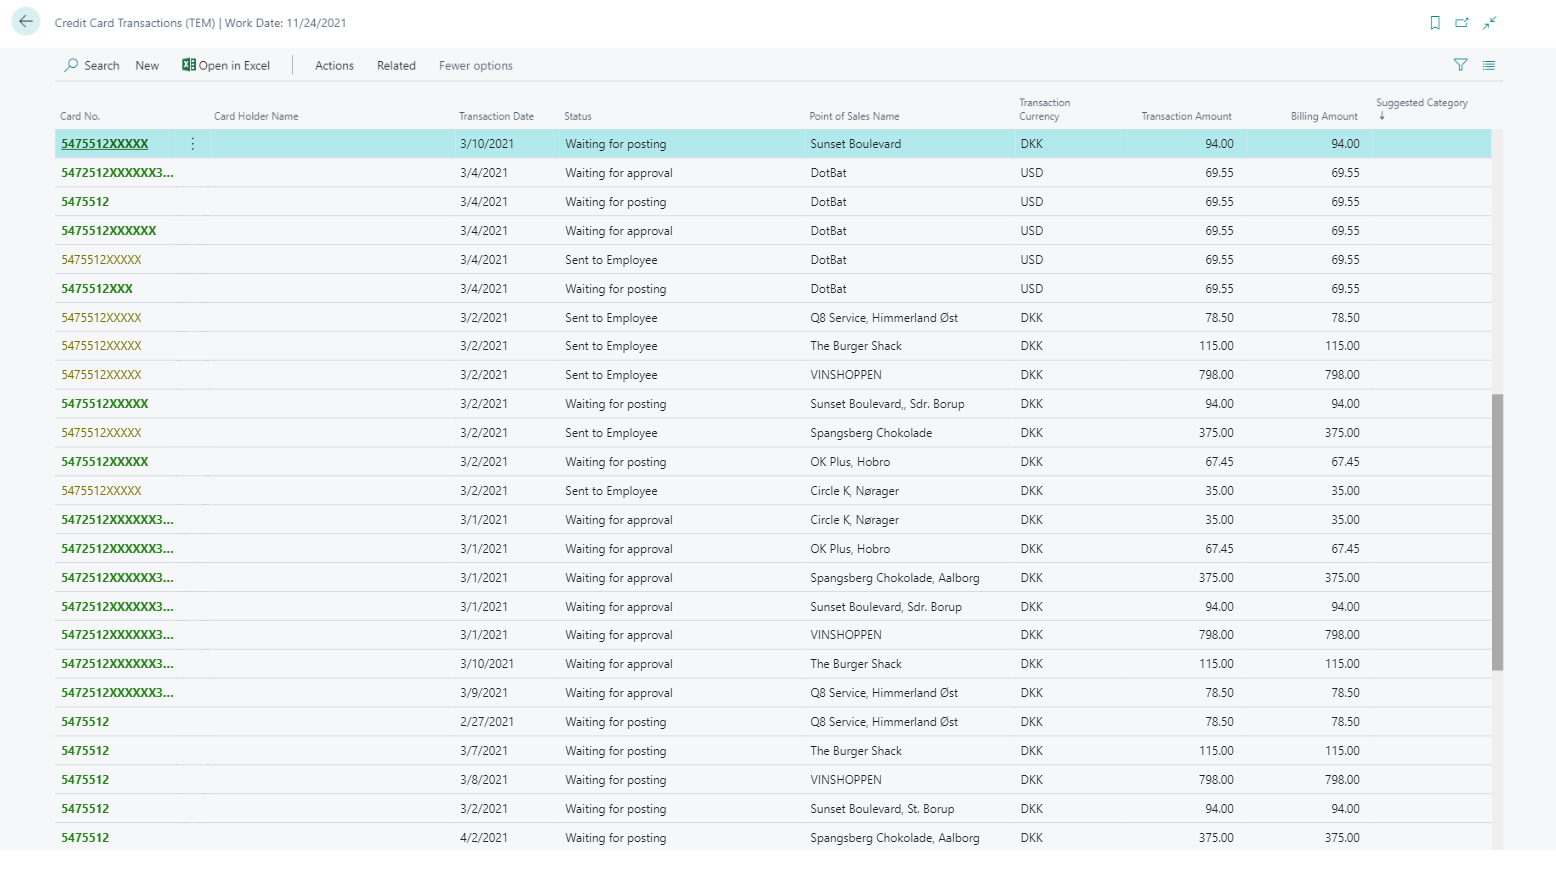Open the Transaction Amount column header
The width and height of the screenshot is (1556, 870).
1186,116
